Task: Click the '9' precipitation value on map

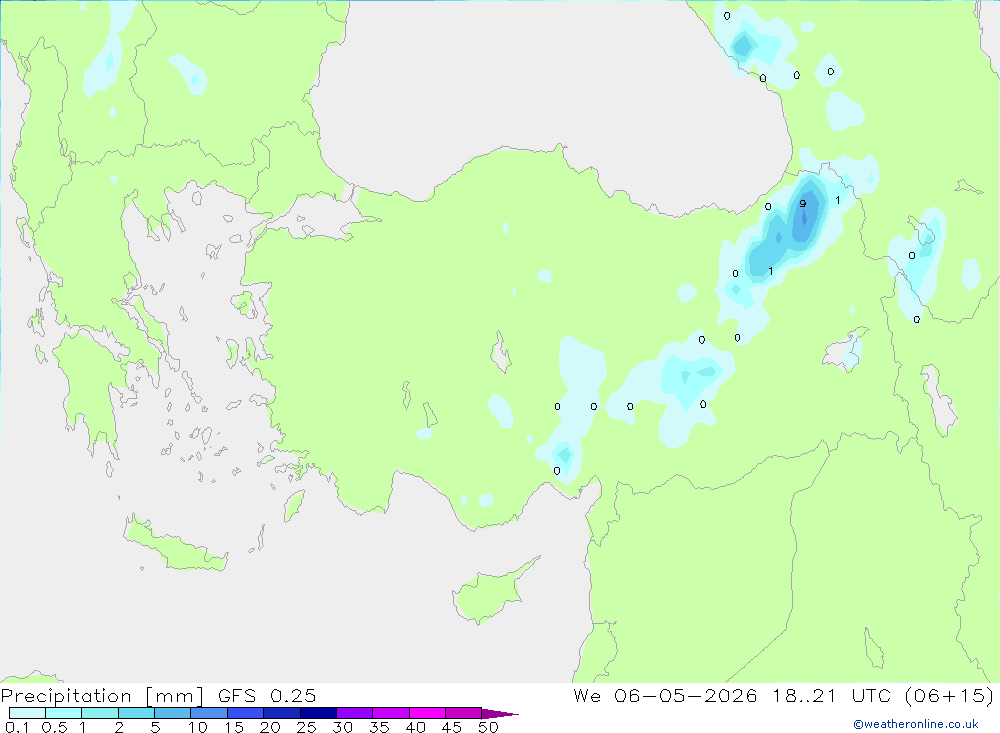Action: pyautogui.click(x=802, y=204)
